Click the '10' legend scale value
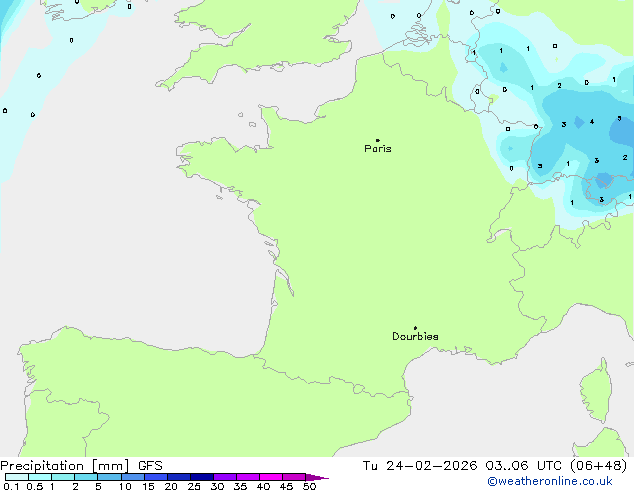The width and height of the screenshot is (634, 490). pos(125,486)
